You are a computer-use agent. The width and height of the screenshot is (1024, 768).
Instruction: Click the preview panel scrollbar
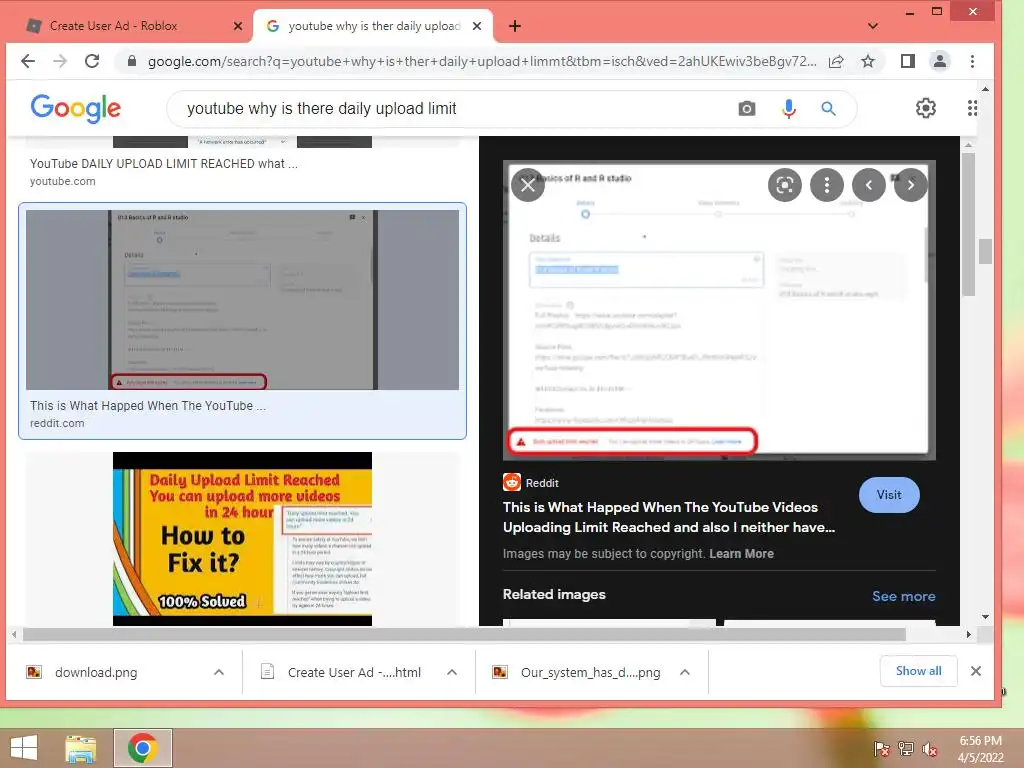[968, 225]
